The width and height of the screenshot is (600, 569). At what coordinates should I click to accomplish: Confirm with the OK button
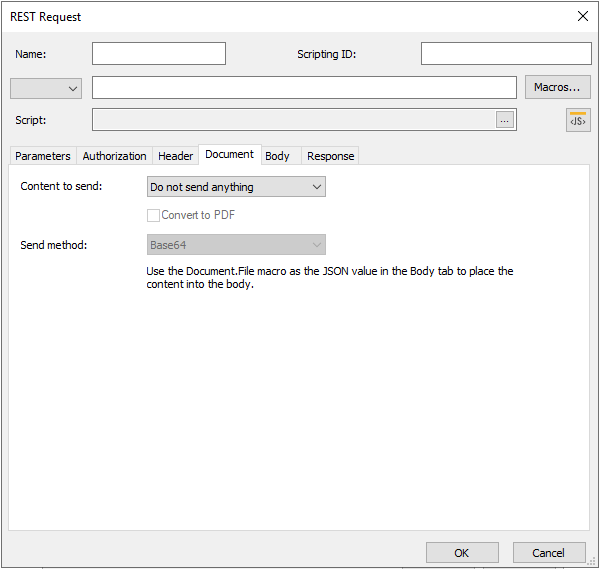click(x=462, y=553)
